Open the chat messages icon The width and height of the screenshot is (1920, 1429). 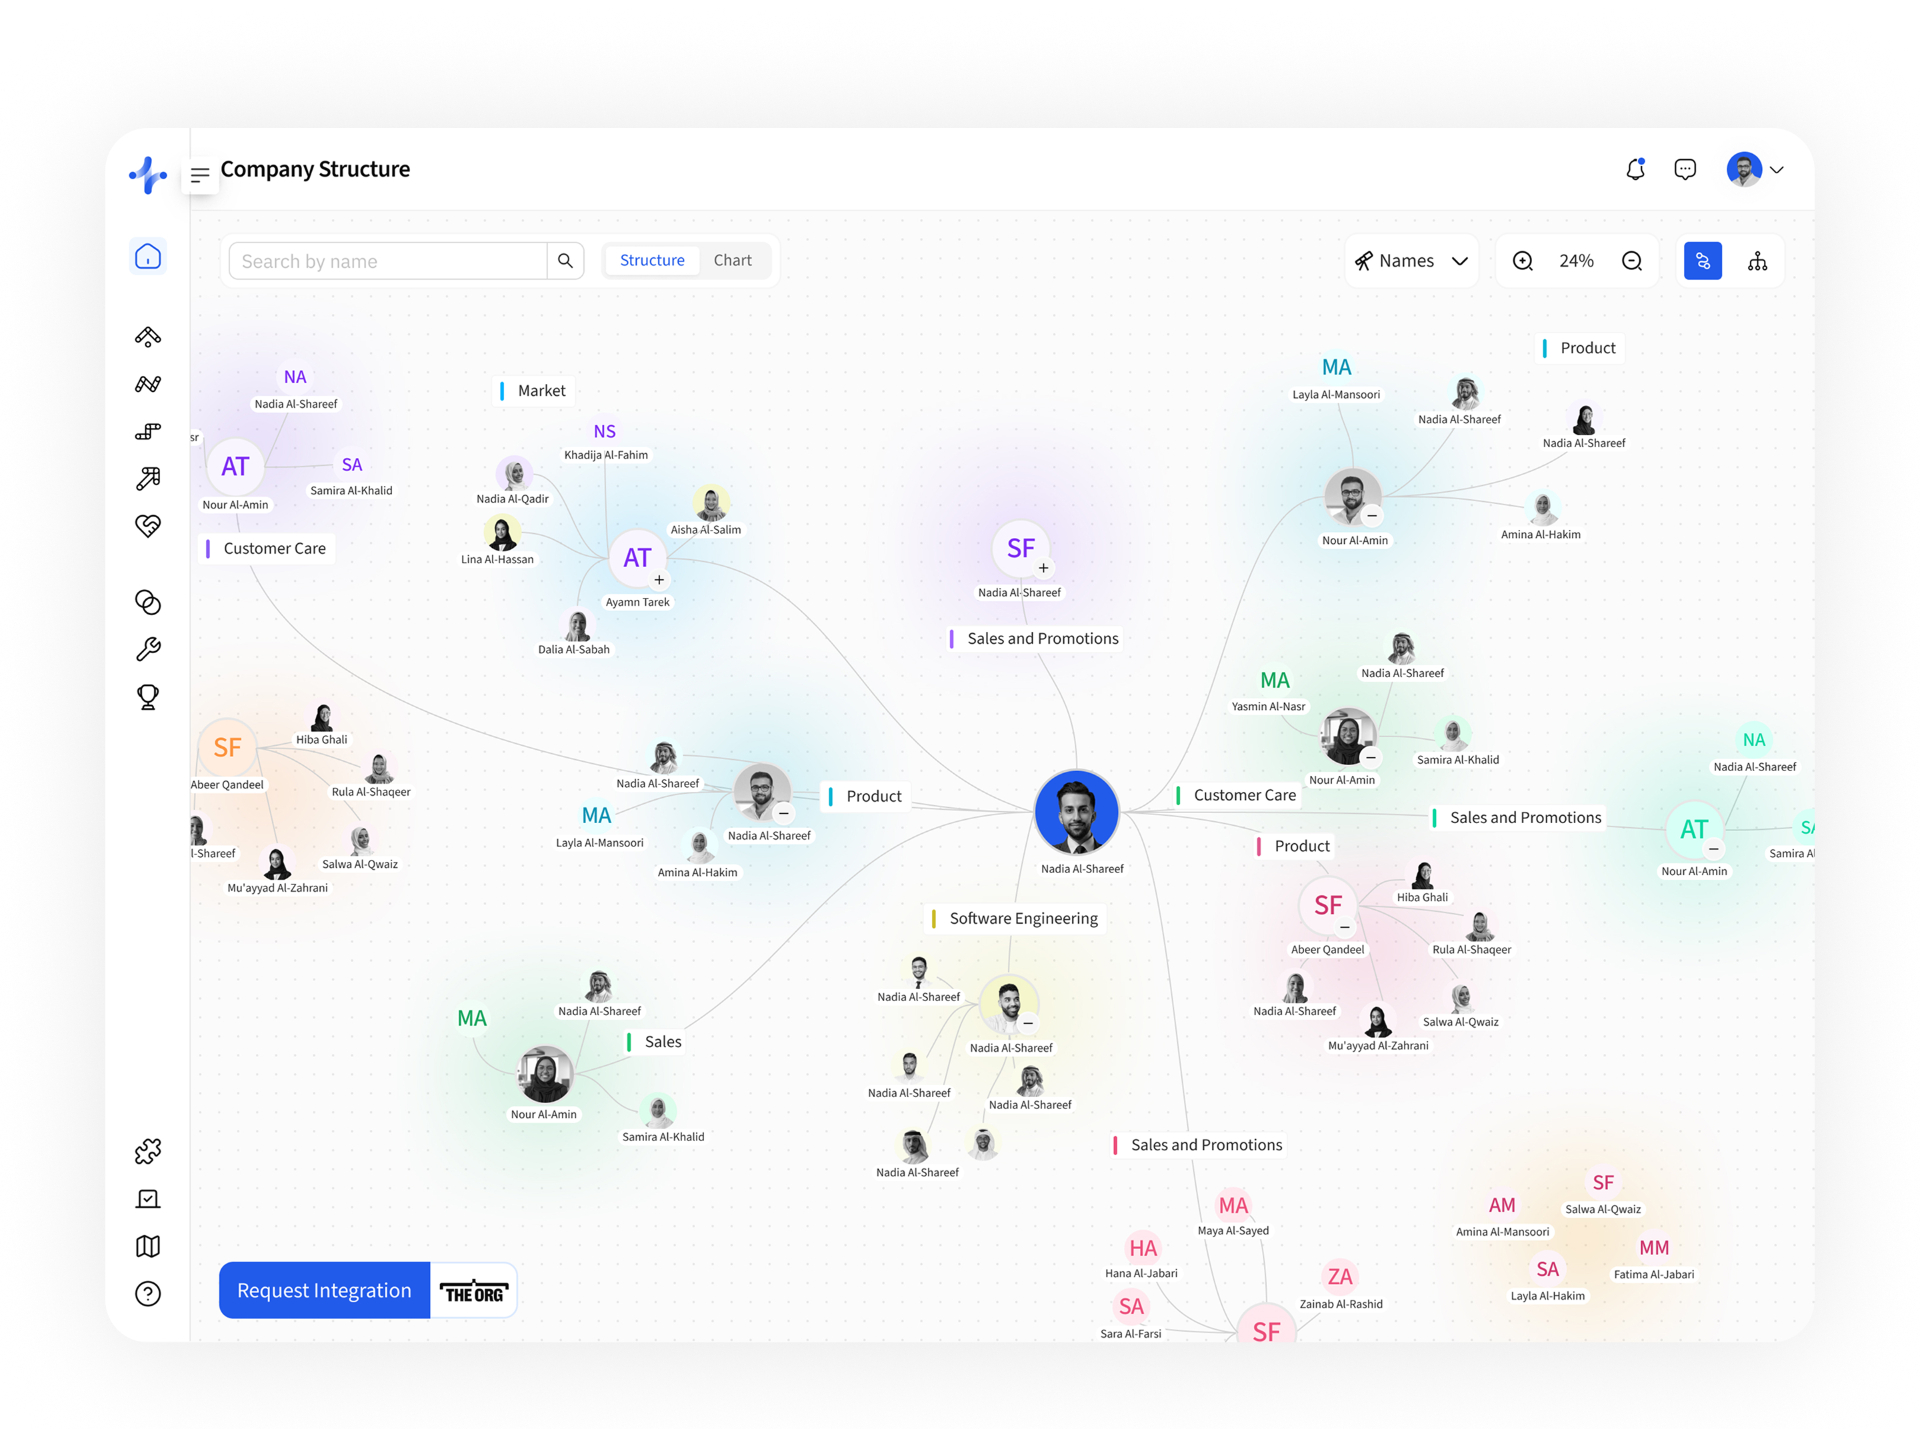[1685, 169]
